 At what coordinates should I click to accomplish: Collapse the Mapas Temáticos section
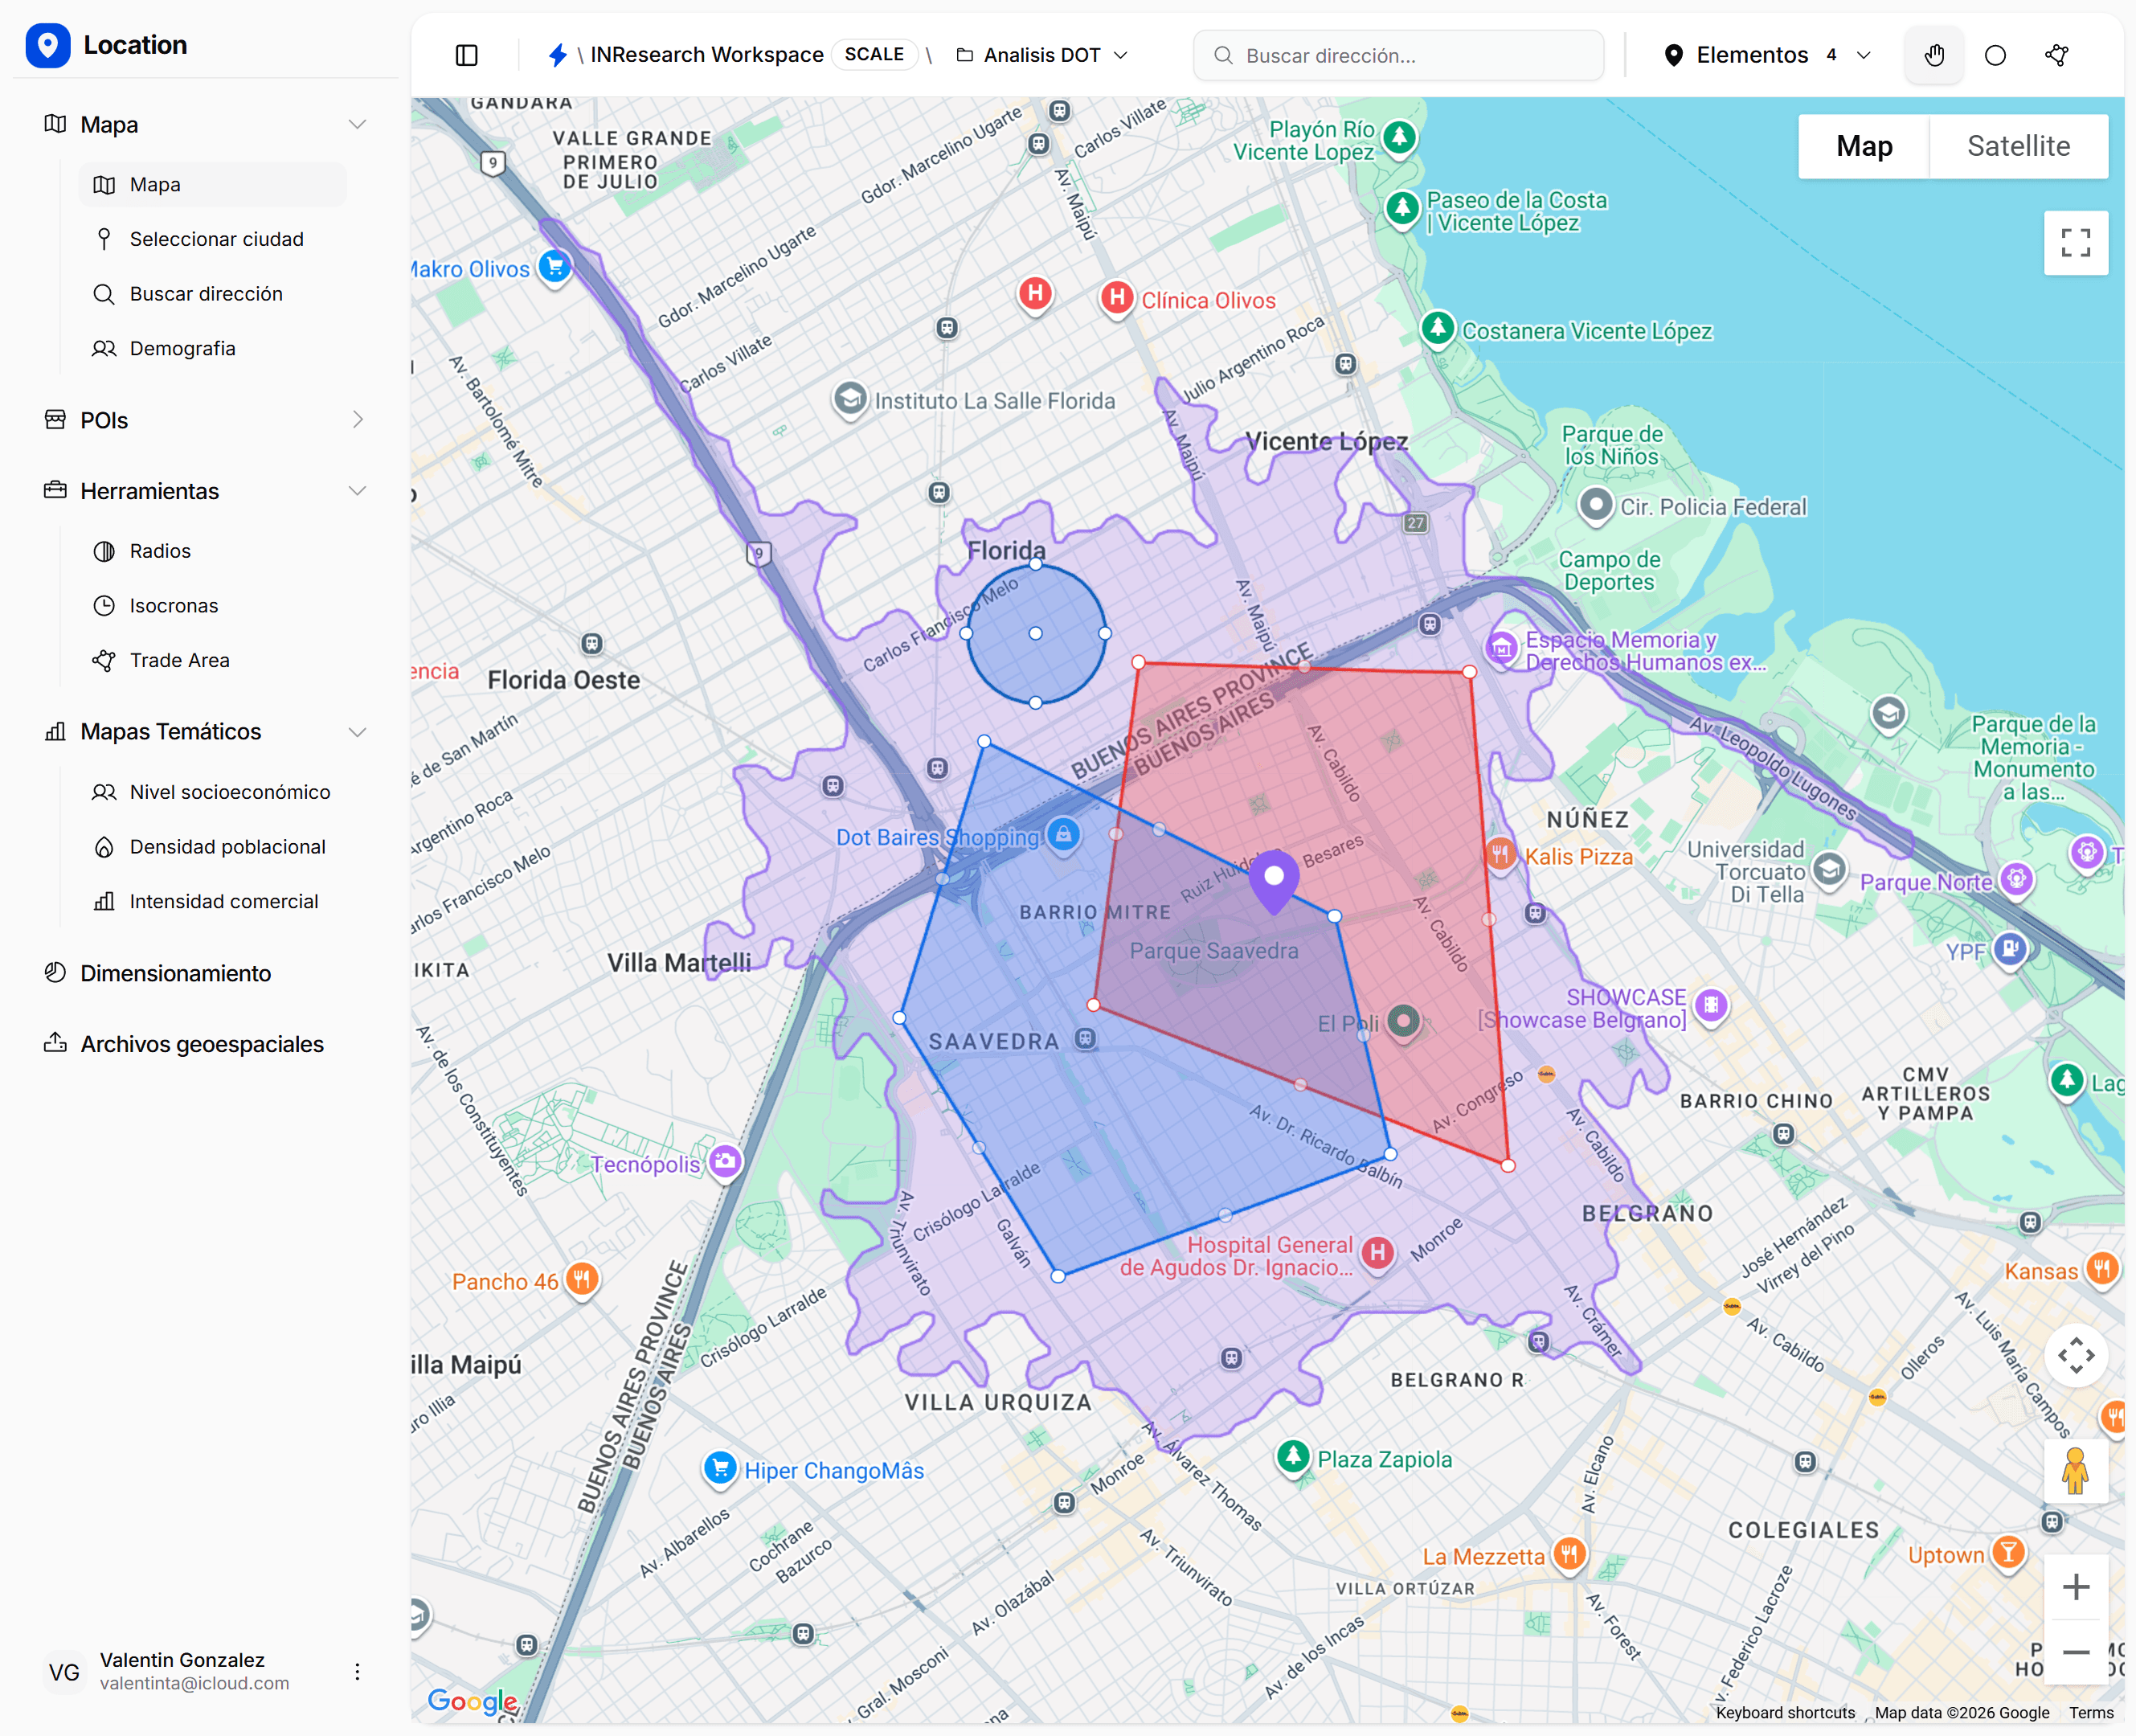(x=358, y=731)
